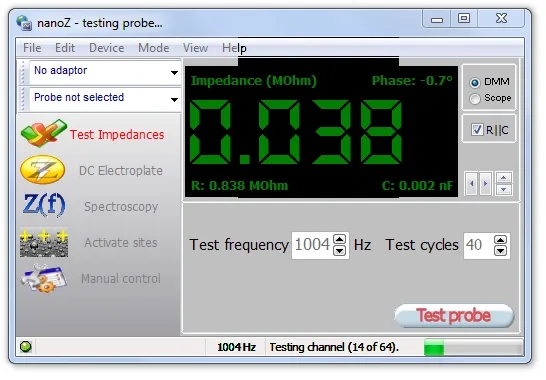Increase the Test cycles value
Image resolution: width=546 pixels, height=380 pixels.
coord(500,239)
